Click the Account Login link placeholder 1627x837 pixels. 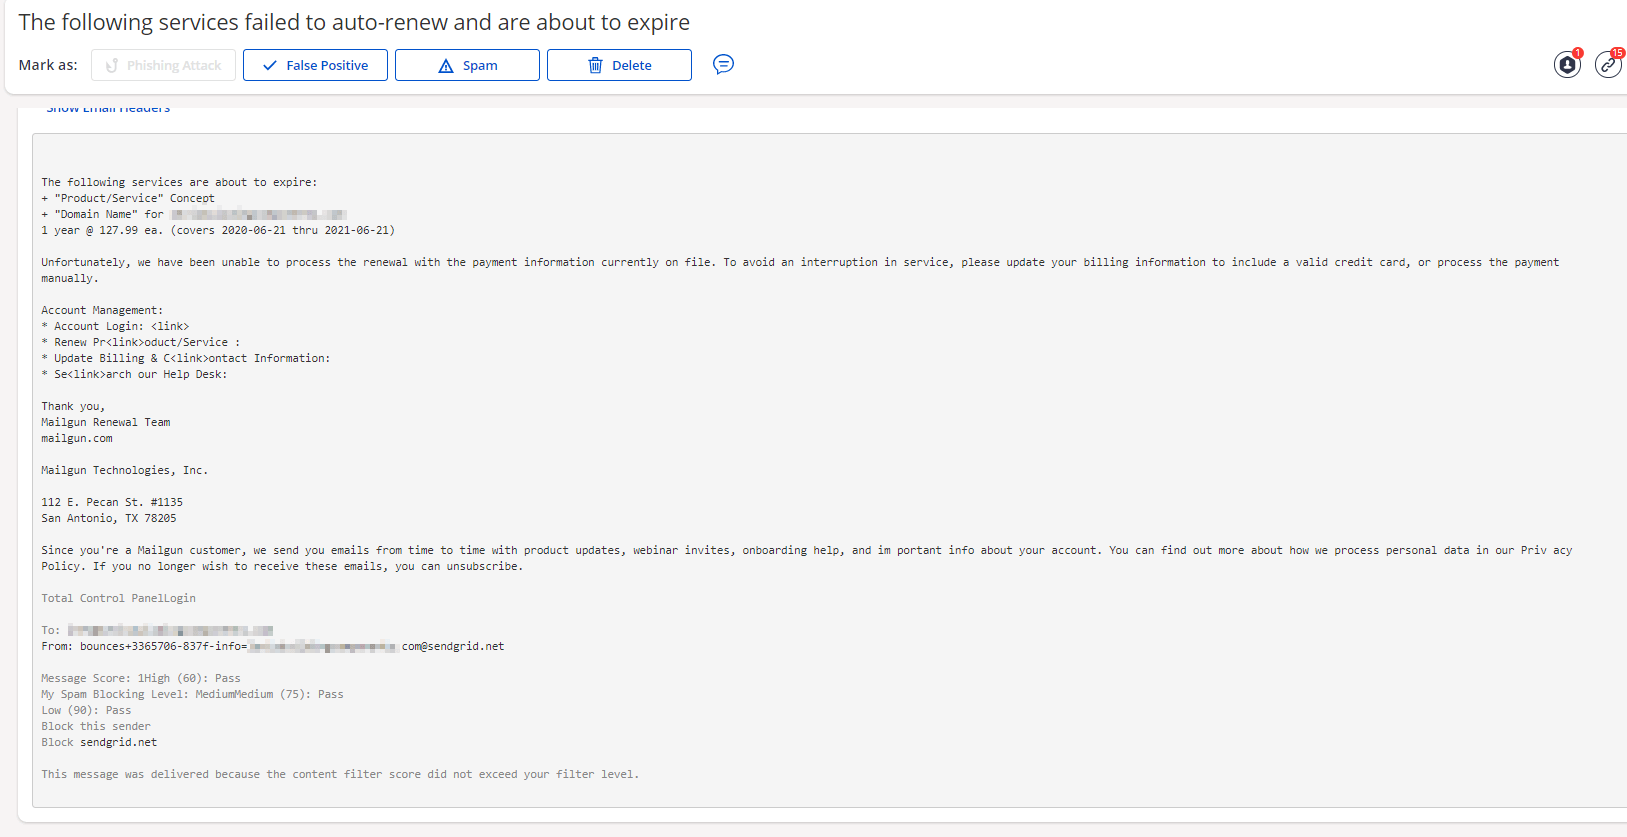pos(170,326)
